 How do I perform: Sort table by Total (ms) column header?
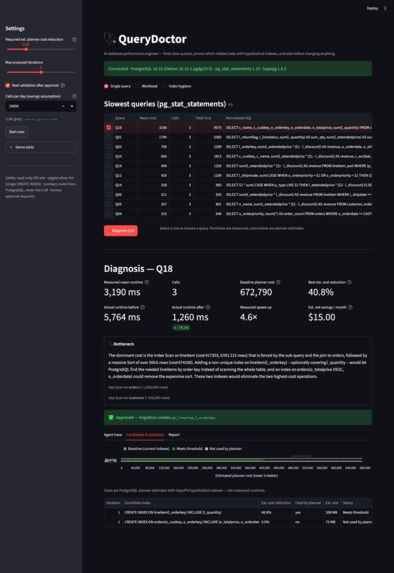[x=208, y=118]
